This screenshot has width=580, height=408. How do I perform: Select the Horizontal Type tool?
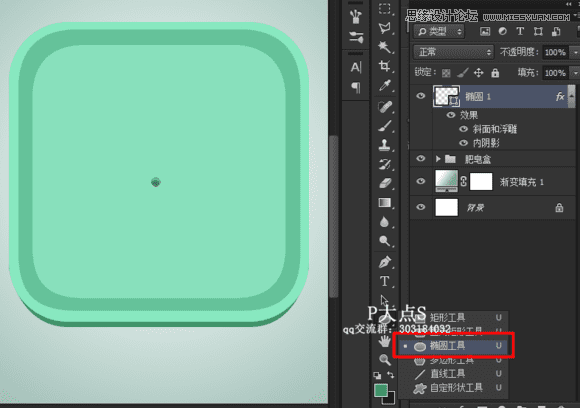click(x=385, y=281)
